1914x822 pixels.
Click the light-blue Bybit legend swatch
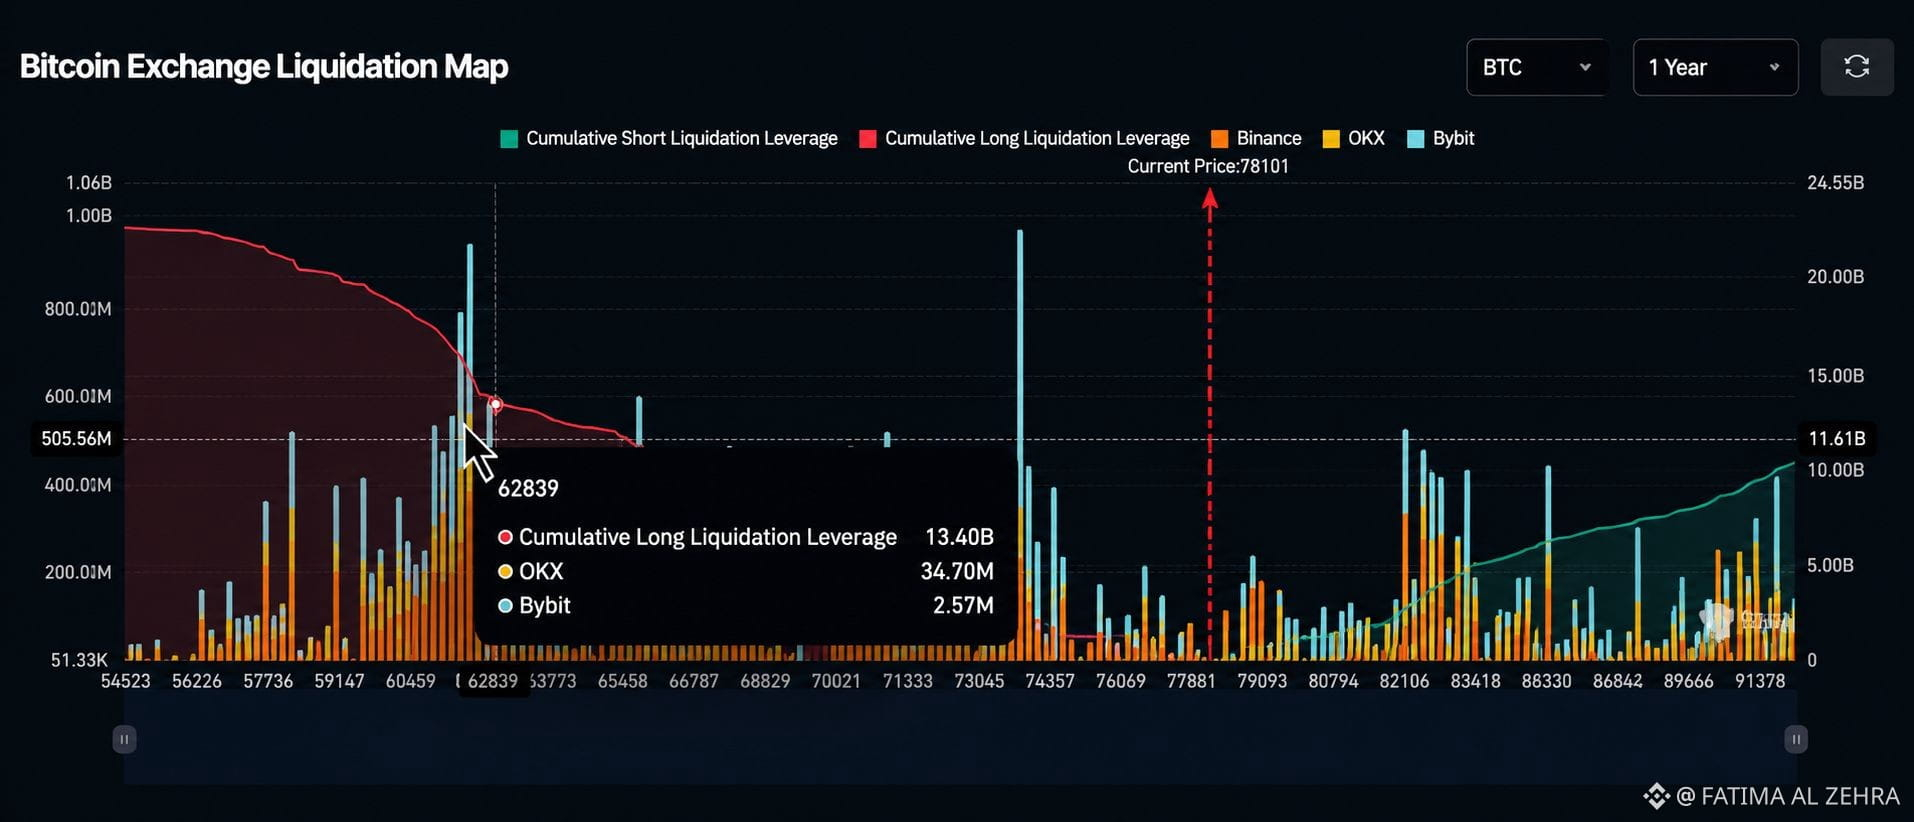[x=1415, y=139]
